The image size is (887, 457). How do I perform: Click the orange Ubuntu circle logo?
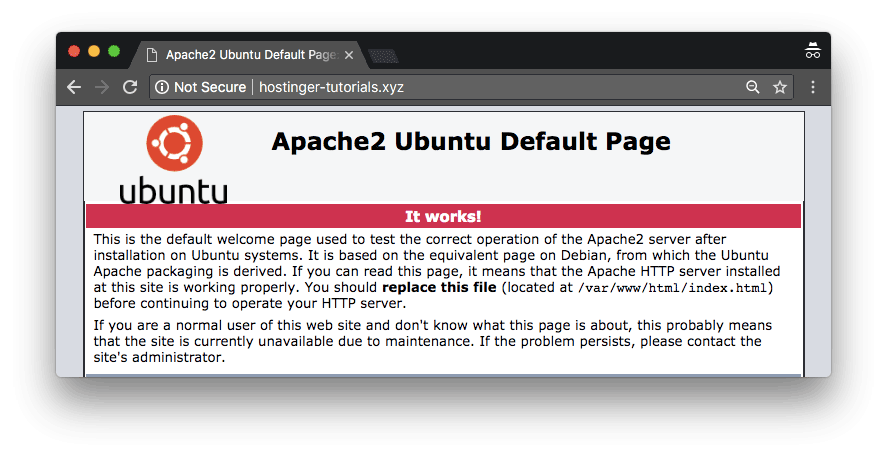174,144
